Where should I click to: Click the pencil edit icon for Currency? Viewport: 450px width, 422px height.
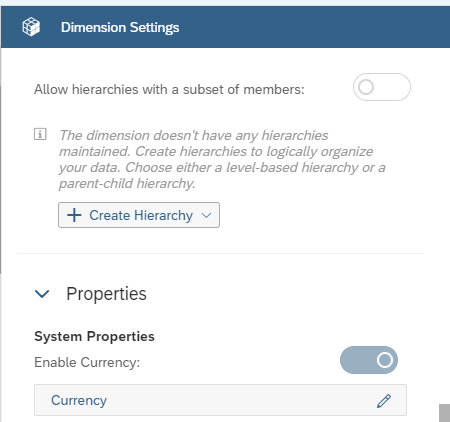pos(384,400)
